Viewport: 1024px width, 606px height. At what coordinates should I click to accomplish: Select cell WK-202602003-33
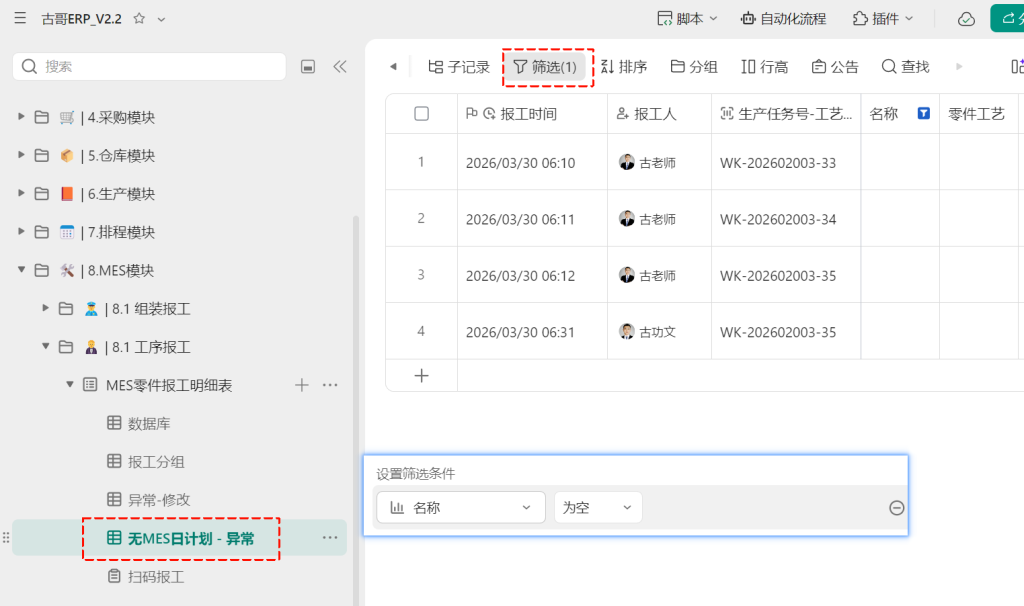tap(786, 163)
